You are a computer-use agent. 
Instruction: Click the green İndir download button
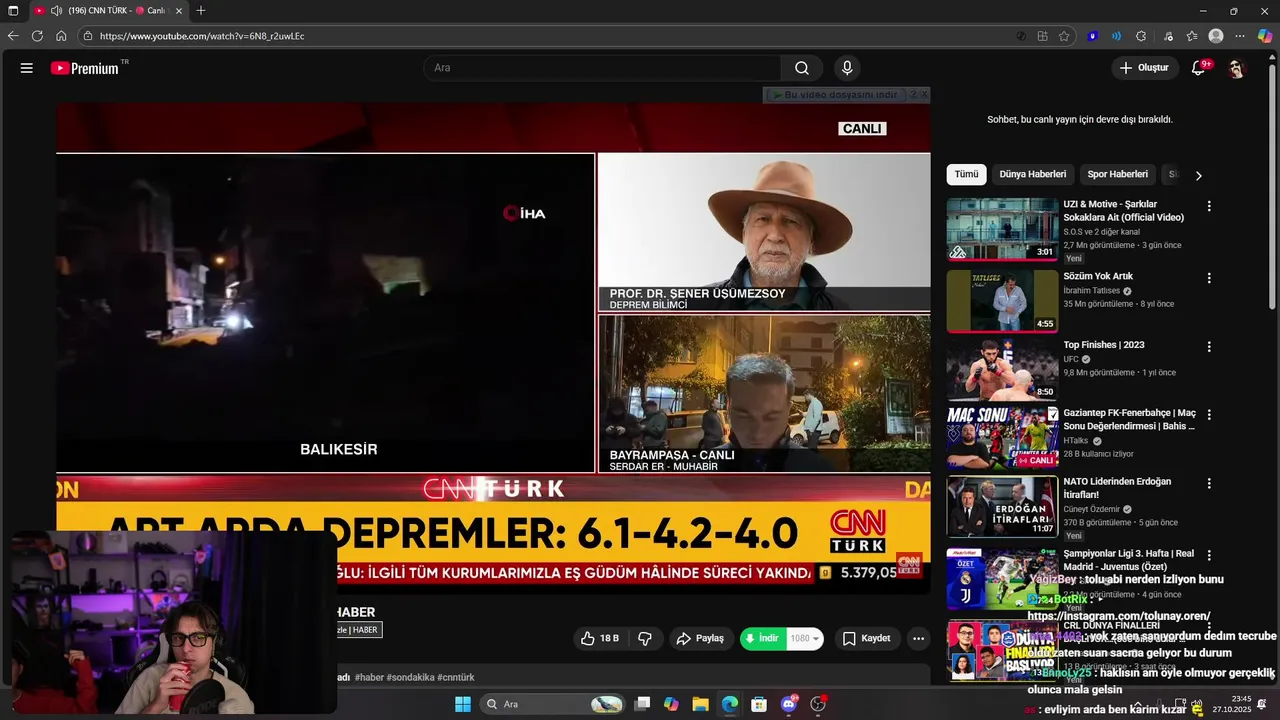pyautogui.click(x=763, y=638)
